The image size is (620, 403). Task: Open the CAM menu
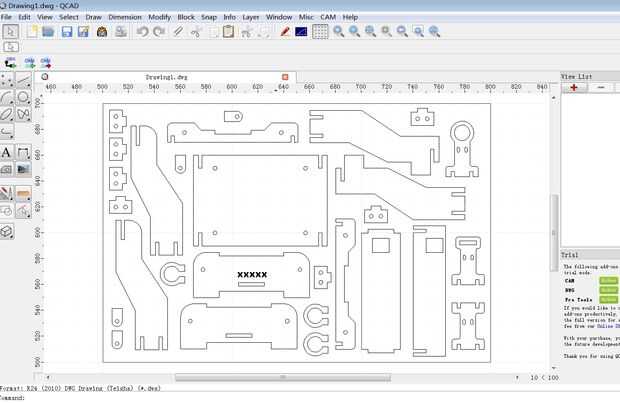[328, 17]
